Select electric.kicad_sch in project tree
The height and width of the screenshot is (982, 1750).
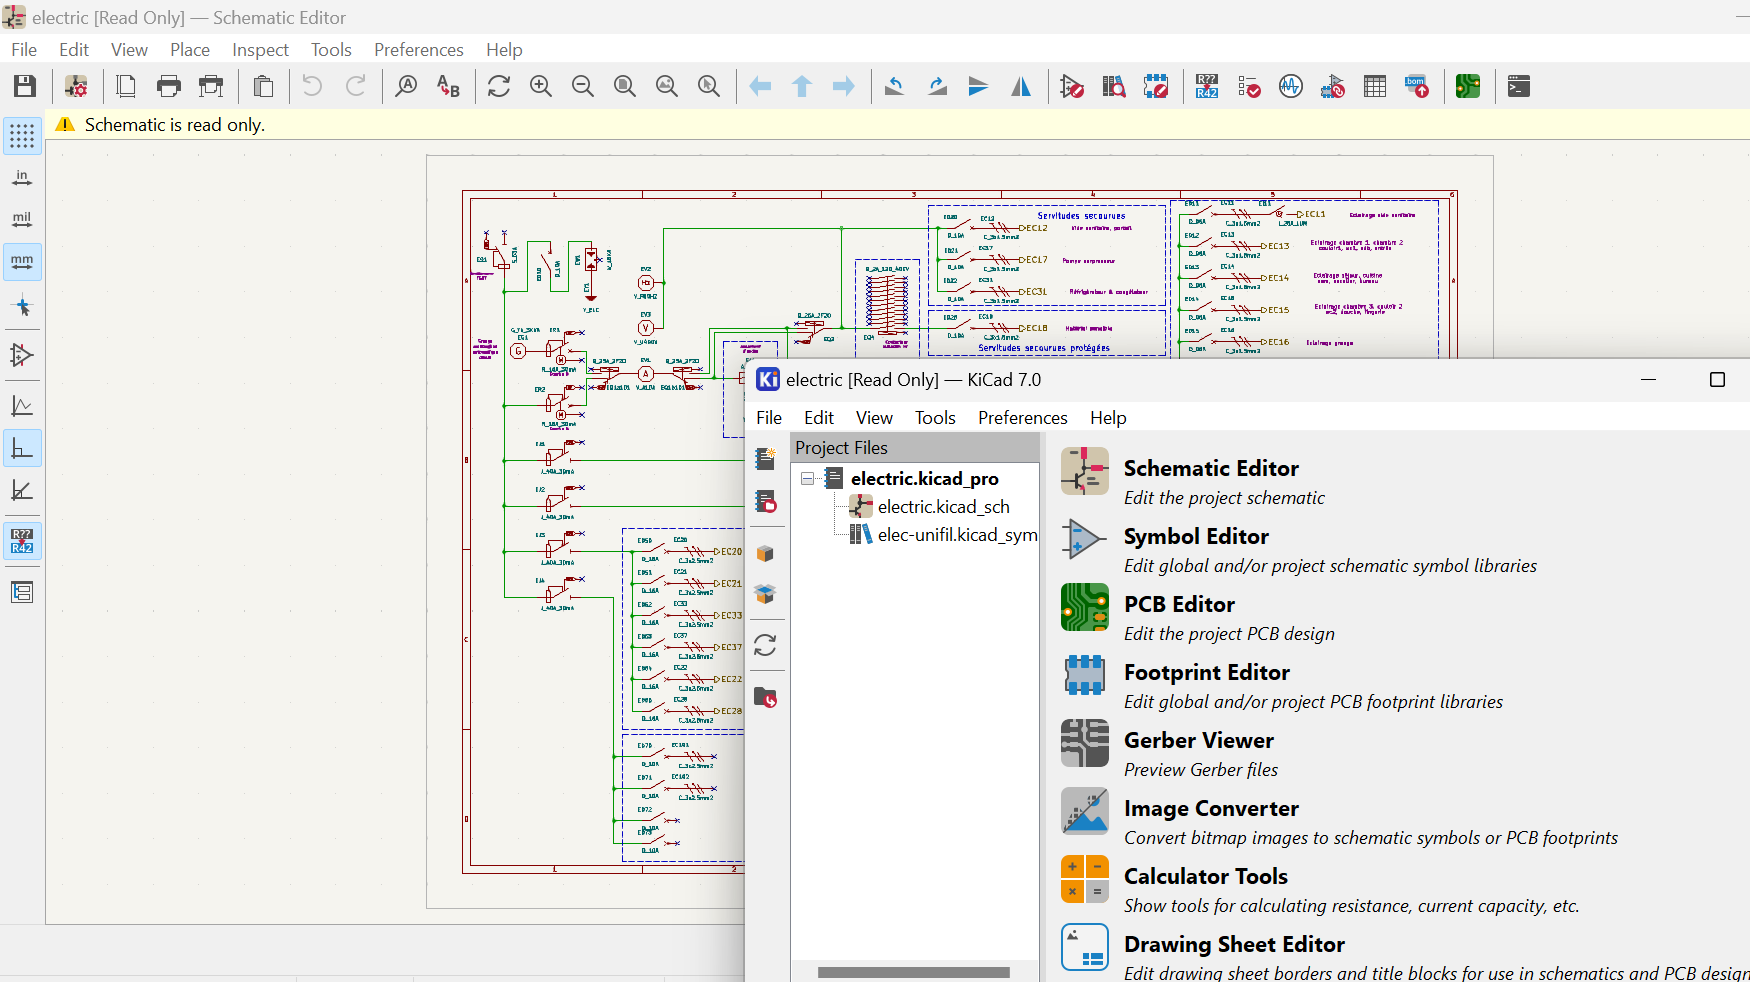point(943,507)
